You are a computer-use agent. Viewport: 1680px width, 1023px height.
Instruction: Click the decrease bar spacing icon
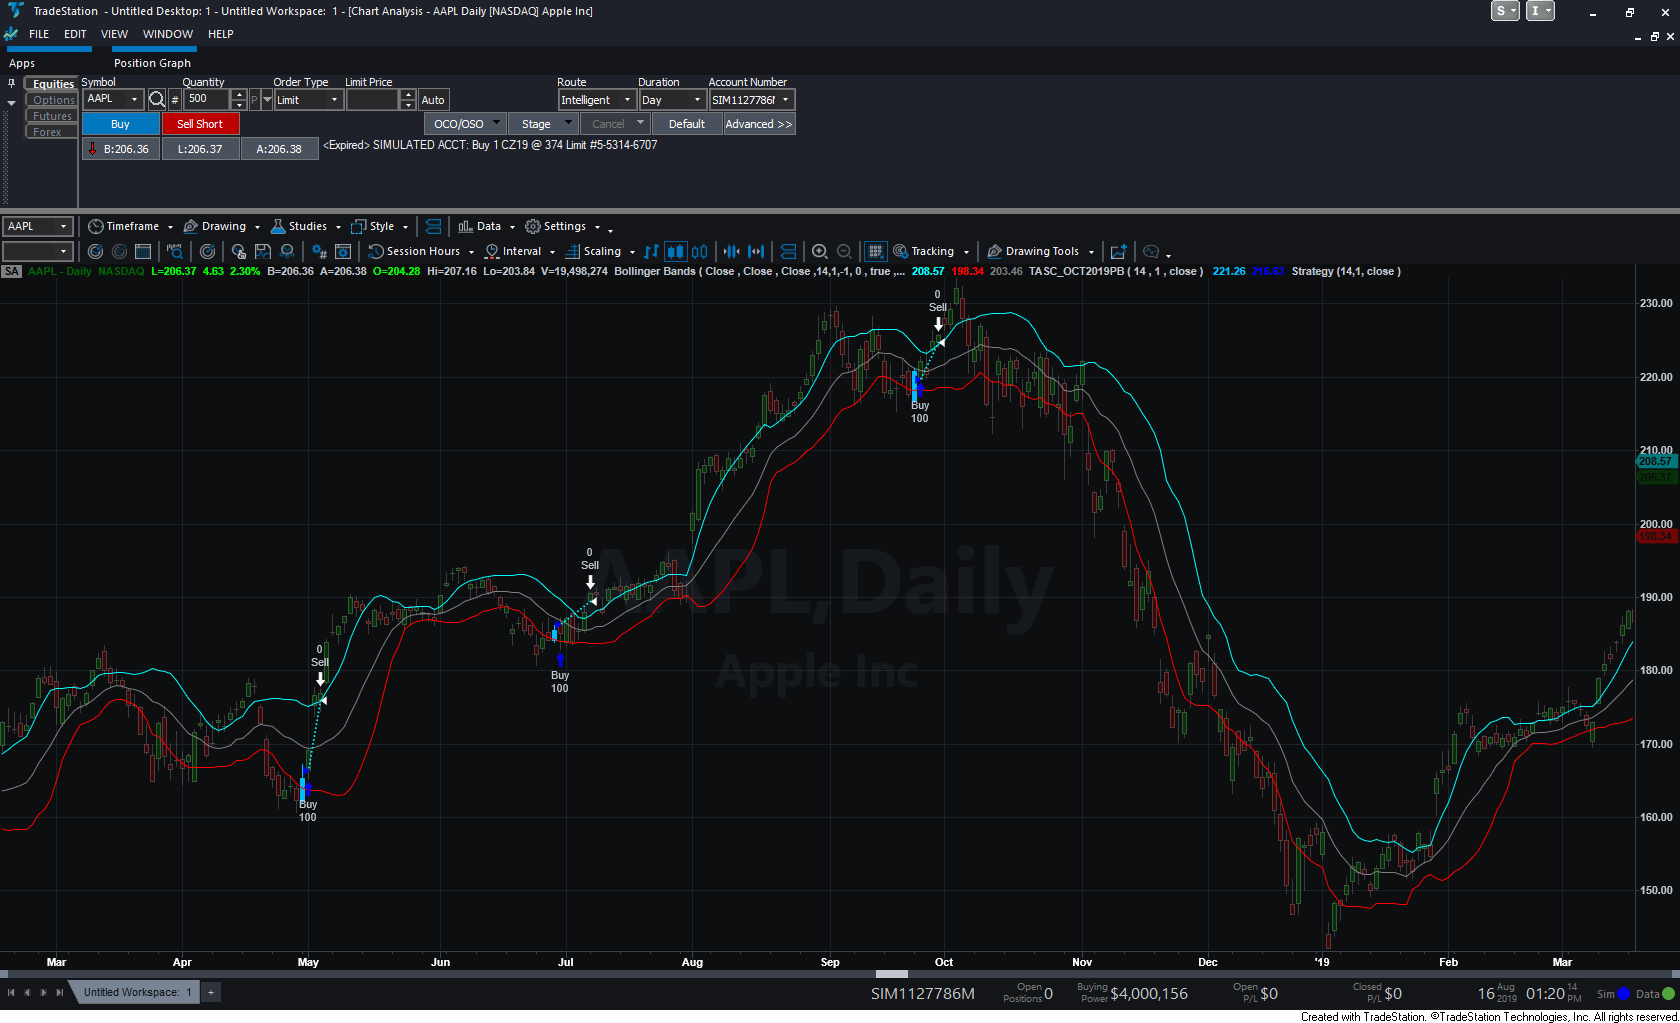(732, 252)
